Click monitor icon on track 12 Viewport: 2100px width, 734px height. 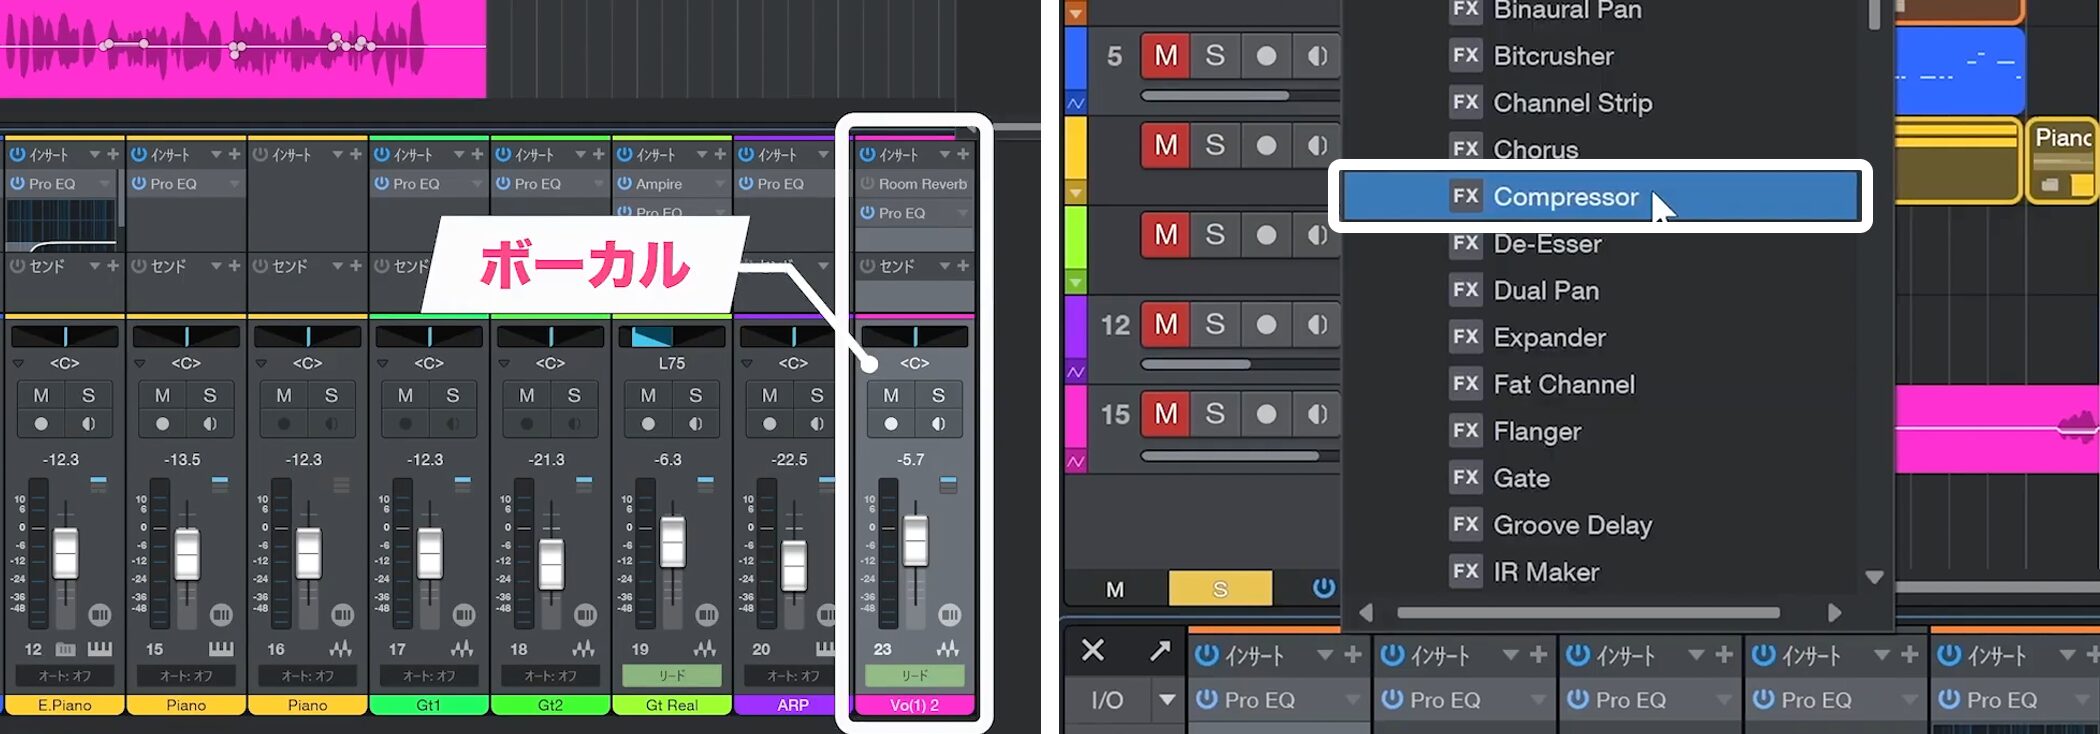[1317, 324]
